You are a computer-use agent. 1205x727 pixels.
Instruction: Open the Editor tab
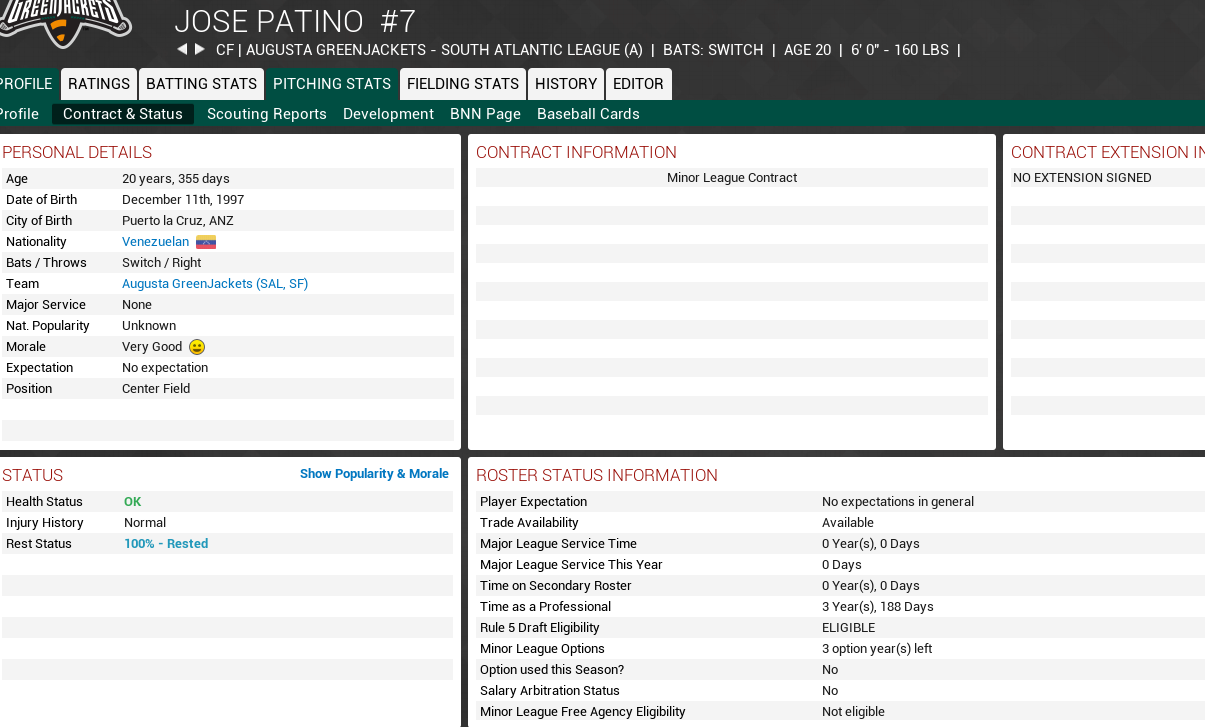638,84
